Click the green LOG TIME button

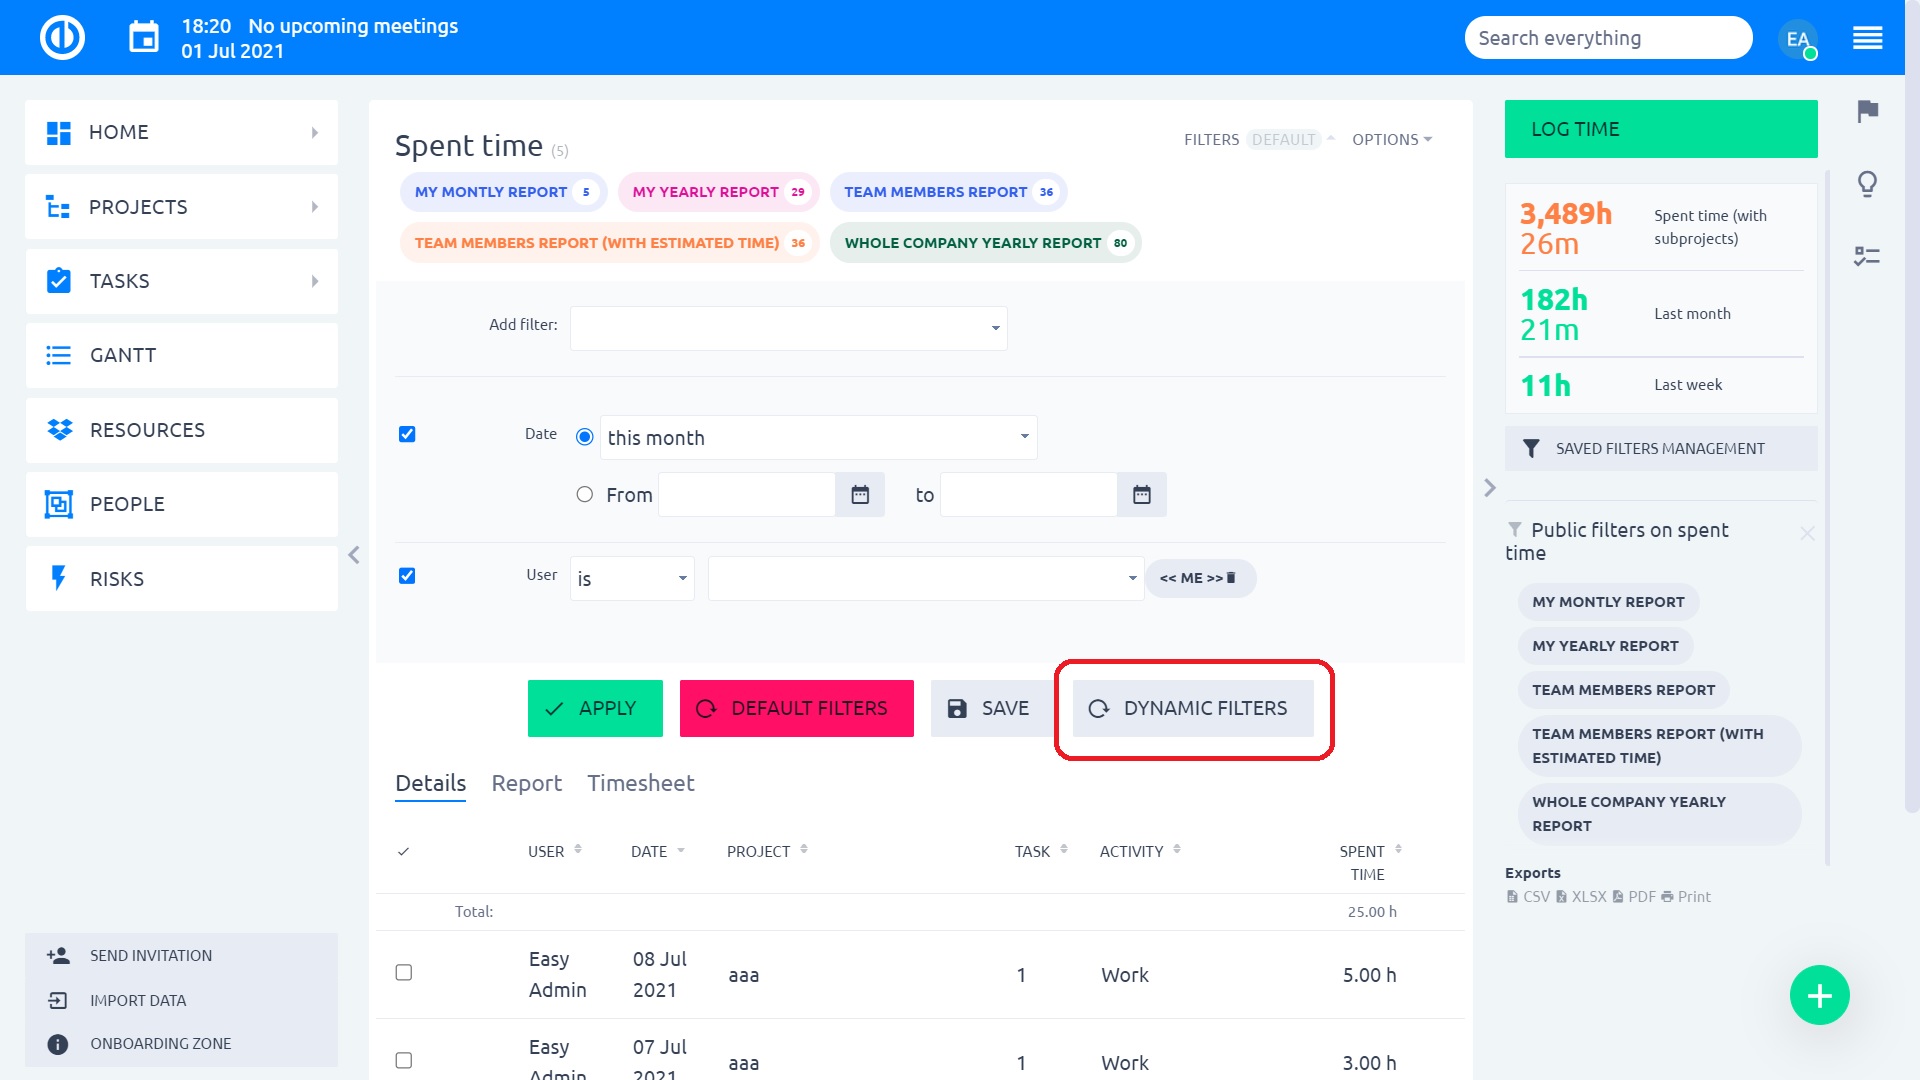coord(1661,129)
